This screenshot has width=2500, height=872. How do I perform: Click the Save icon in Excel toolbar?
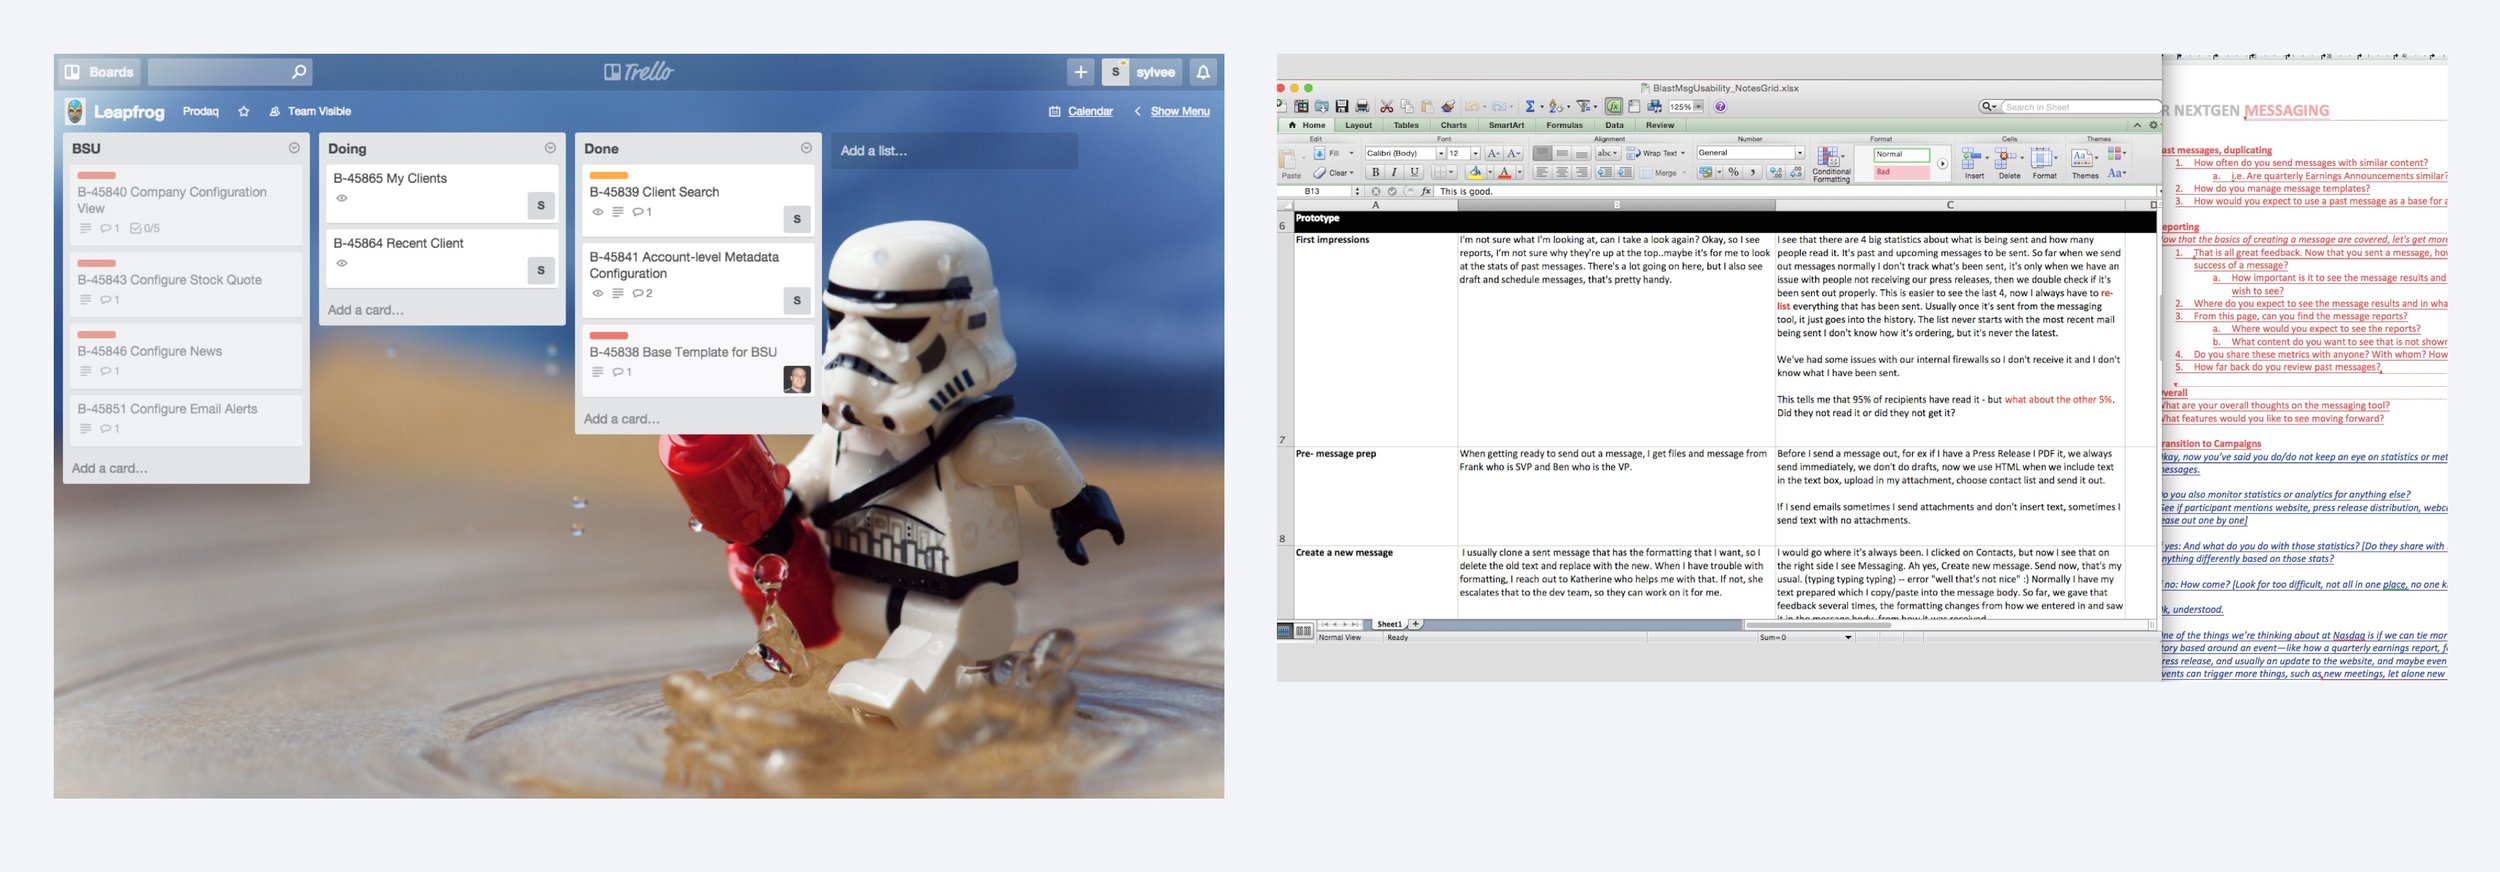click(x=1342, y=106)
